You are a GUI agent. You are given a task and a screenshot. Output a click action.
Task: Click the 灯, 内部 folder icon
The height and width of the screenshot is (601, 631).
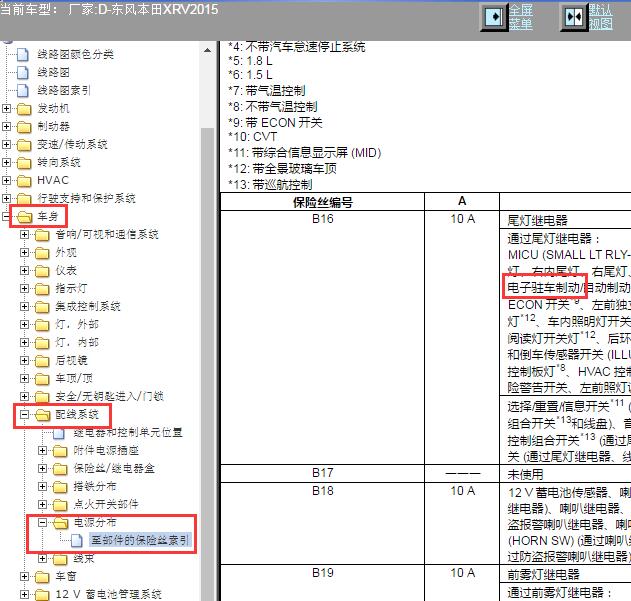pyautogui.click(x=42, y=343)
